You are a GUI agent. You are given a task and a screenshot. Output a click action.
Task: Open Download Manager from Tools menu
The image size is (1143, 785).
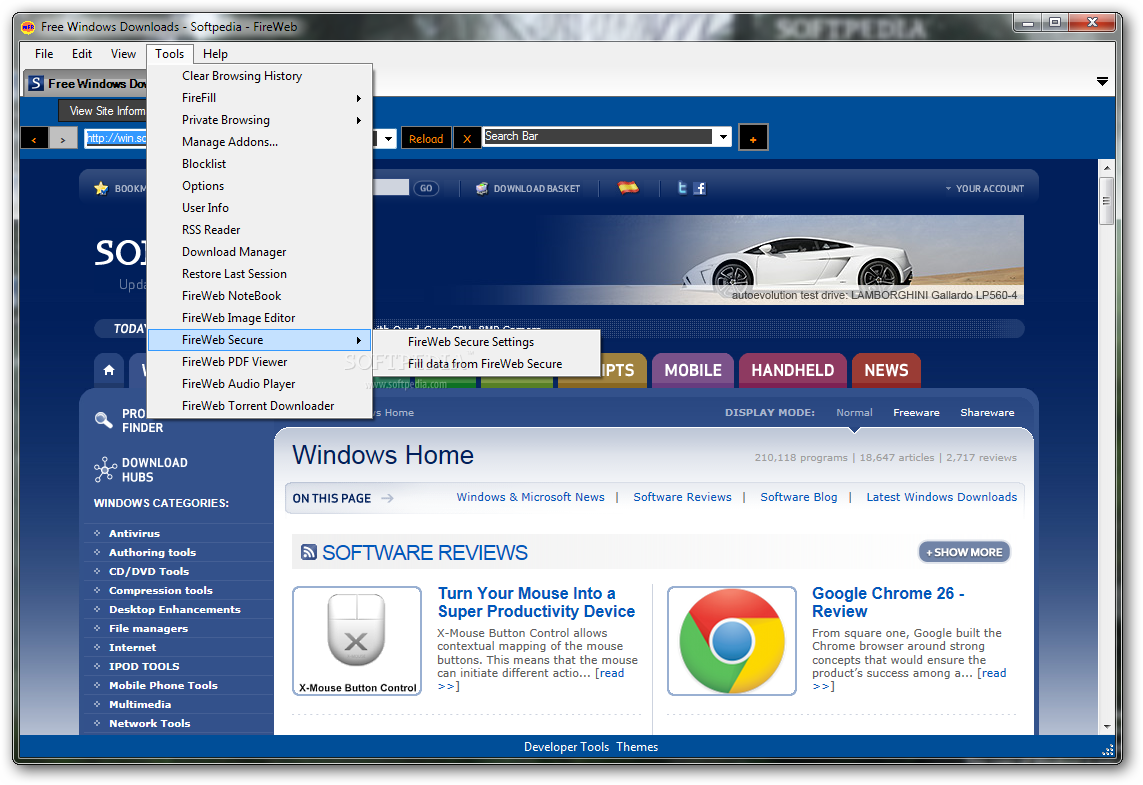click(x=260, y=251)
